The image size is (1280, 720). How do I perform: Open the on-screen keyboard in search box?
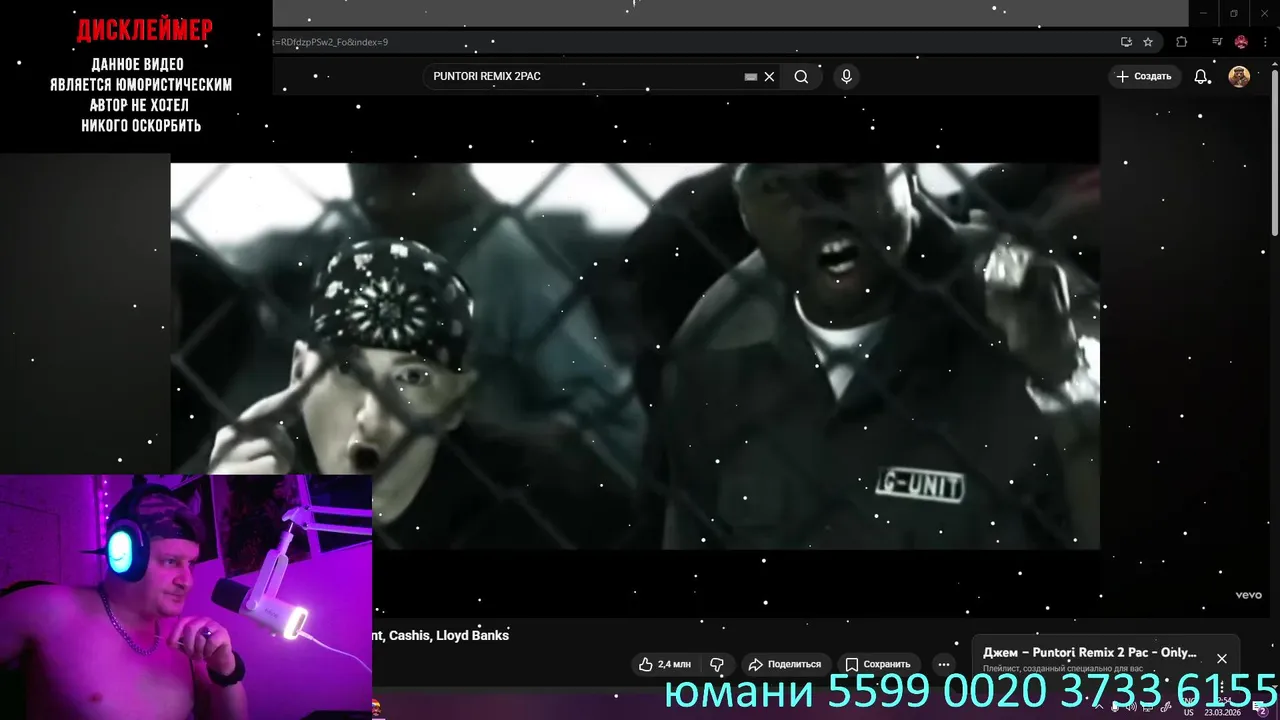[751, 77]
